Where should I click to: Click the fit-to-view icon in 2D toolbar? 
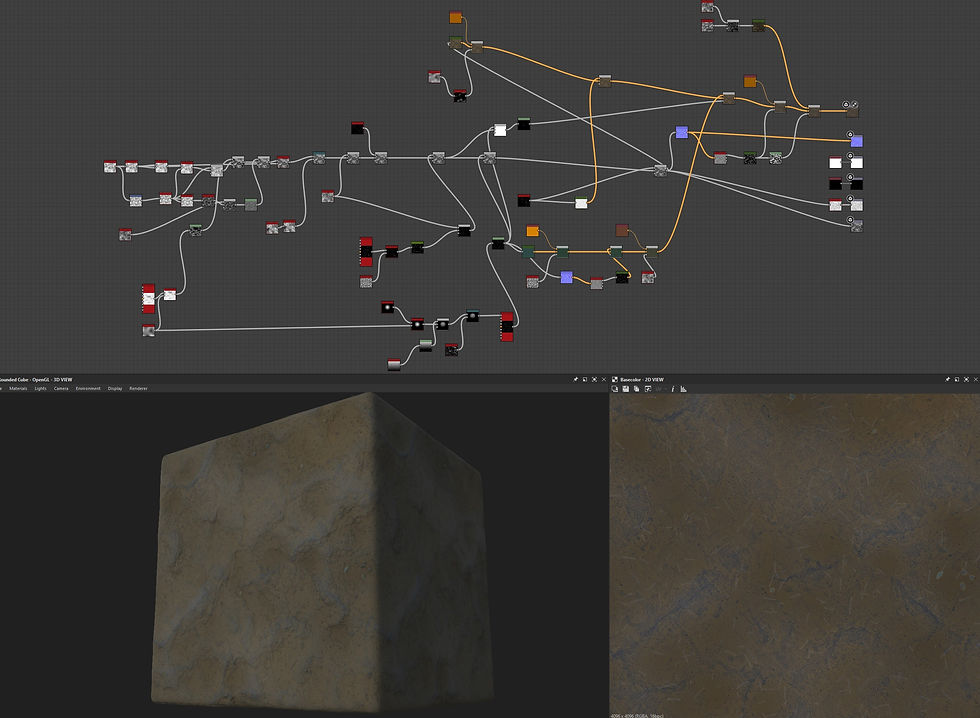coord(648,389)
